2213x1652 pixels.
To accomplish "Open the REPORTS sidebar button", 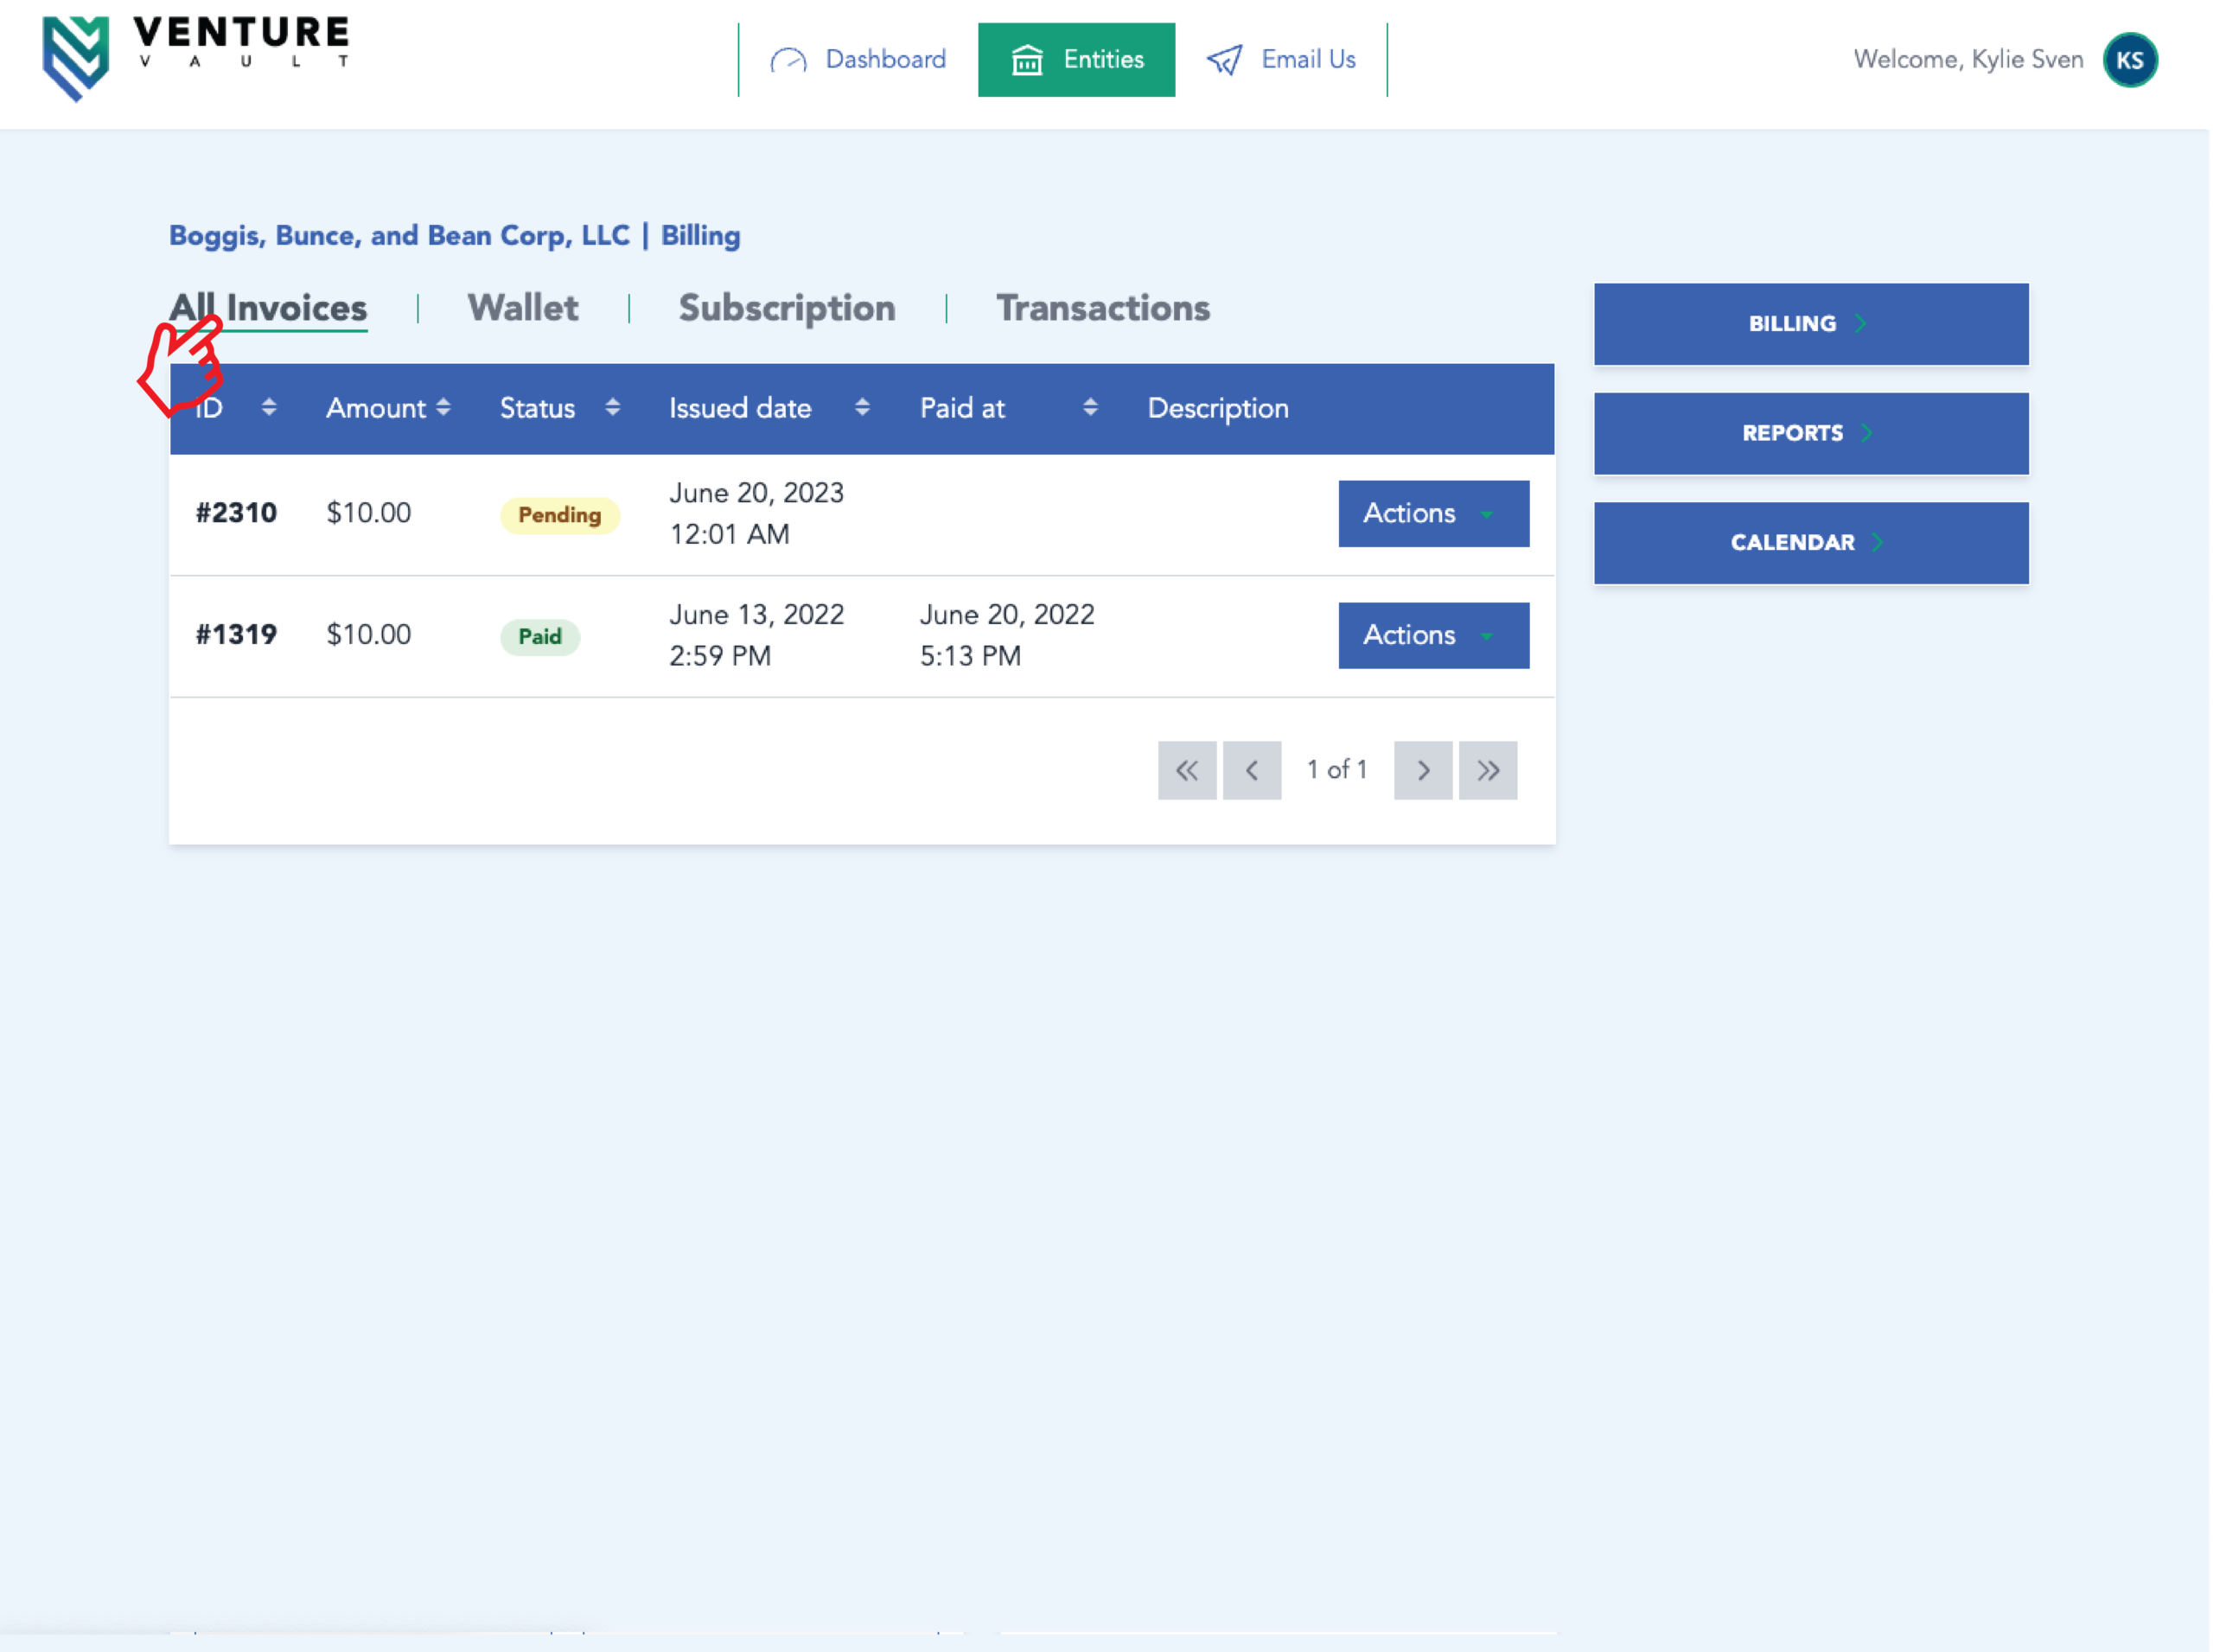I will coord(1810,433).
